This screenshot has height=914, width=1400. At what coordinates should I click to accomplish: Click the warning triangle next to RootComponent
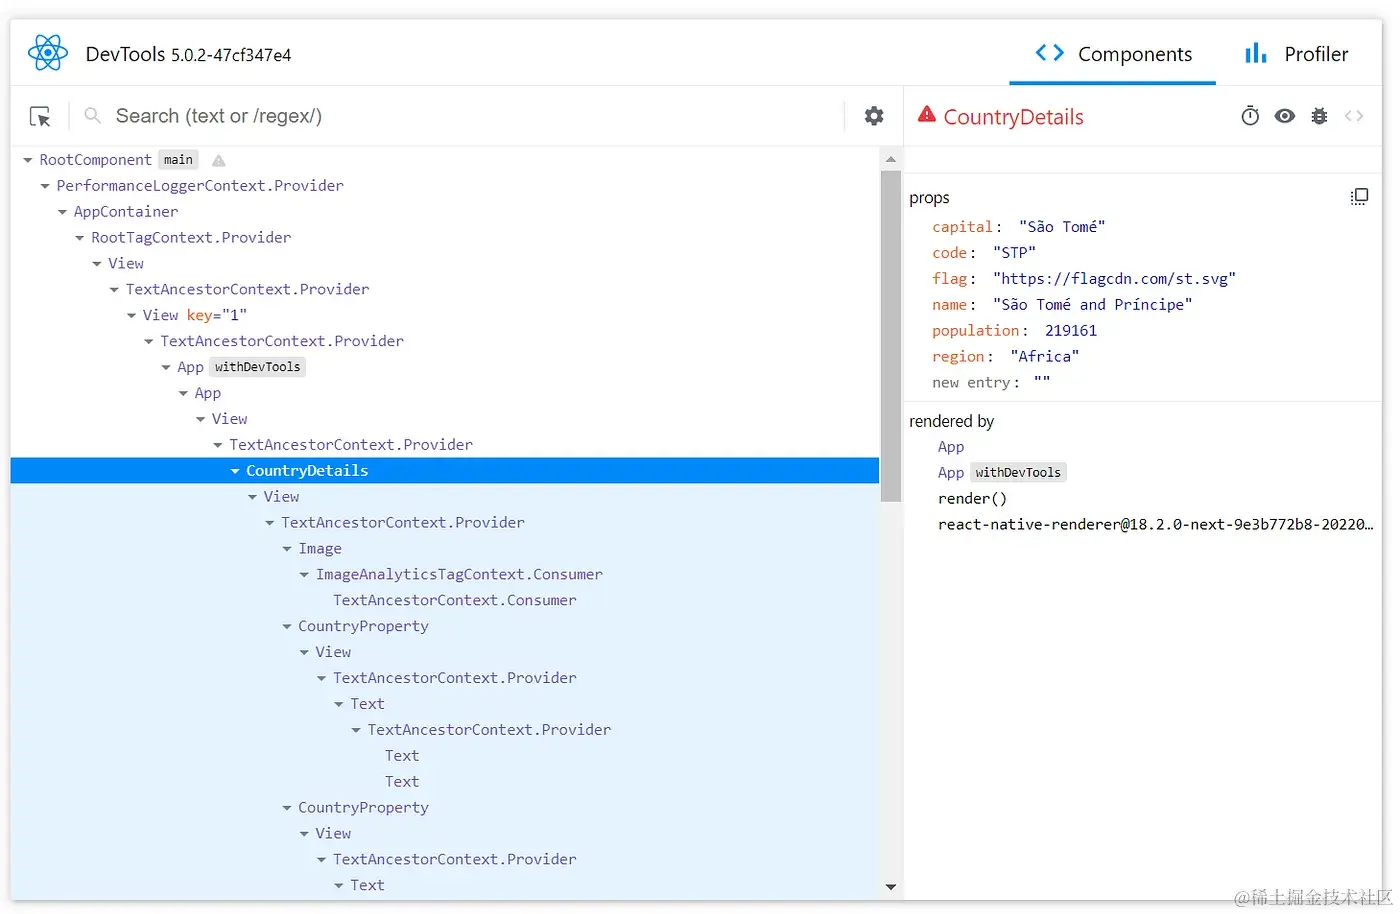[x=218, y=160]
